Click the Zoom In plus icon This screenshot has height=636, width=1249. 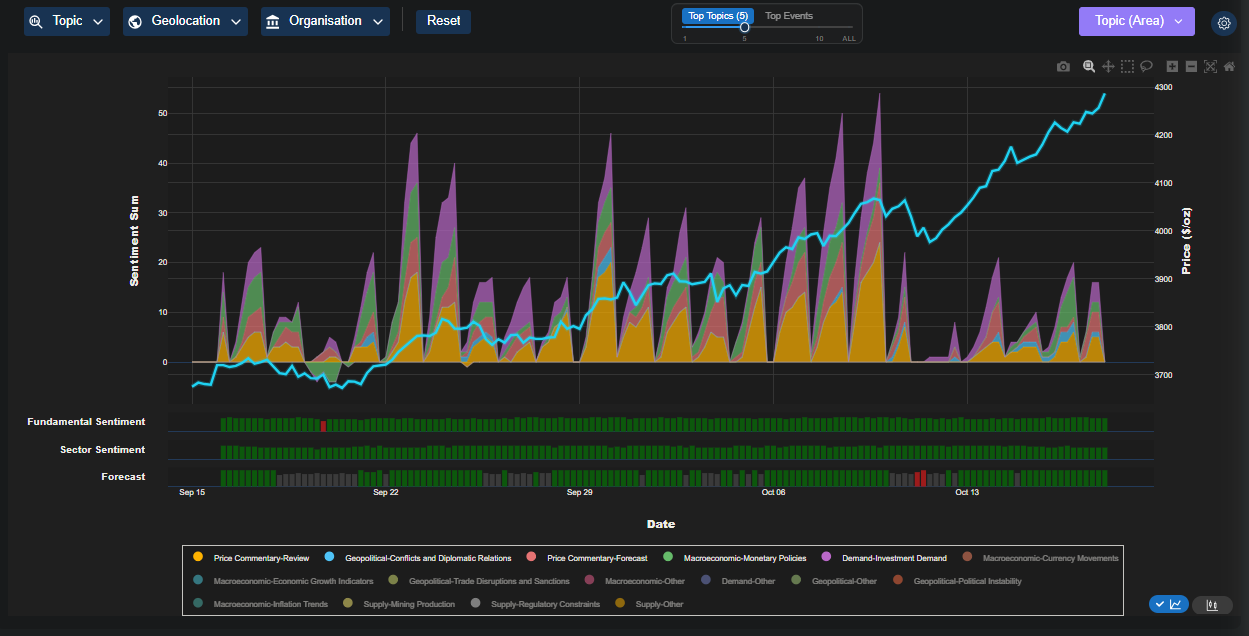click(x=1172, y=67)
